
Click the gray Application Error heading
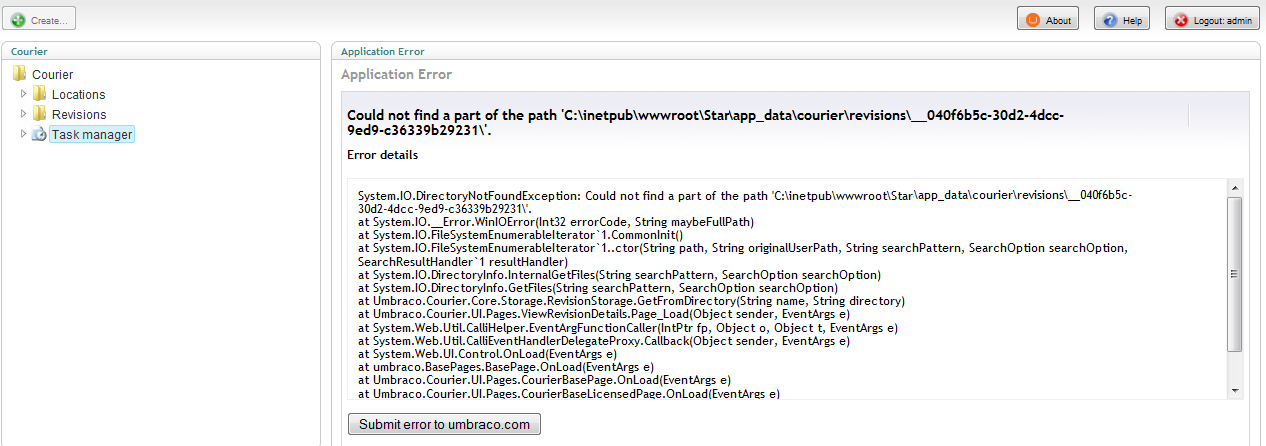pyautogui.click(x=396, y=74)
